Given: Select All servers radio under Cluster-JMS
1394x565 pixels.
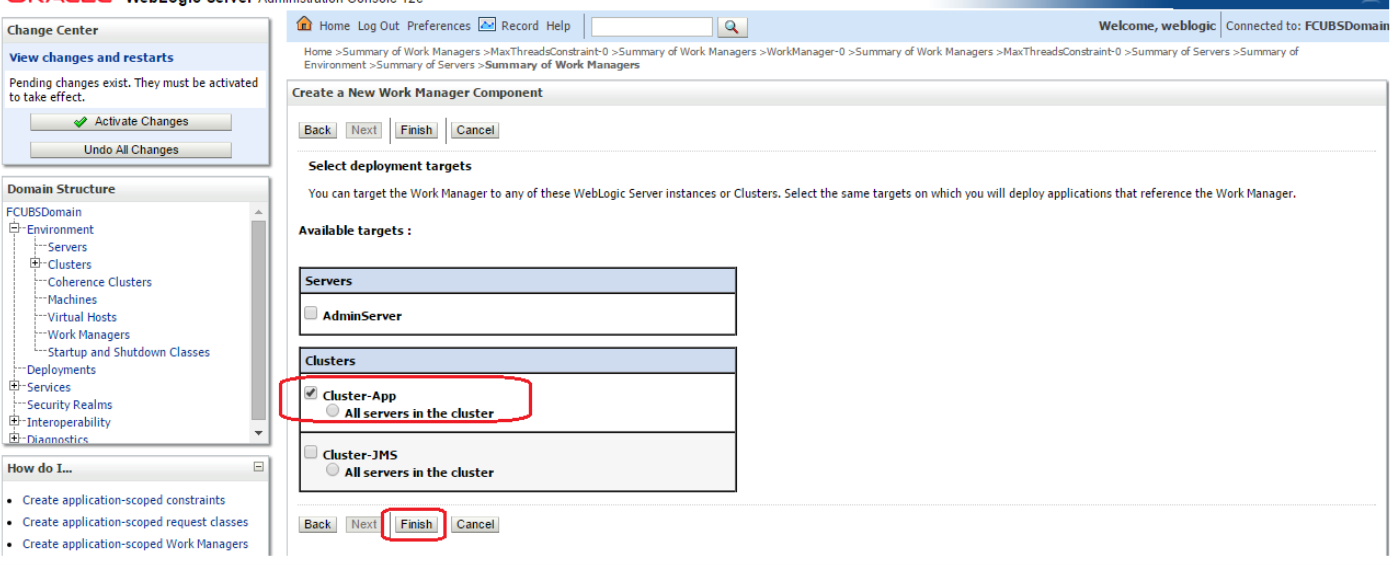Looking at the screenshot, I should pyautogui.click(x=333, y=470).
